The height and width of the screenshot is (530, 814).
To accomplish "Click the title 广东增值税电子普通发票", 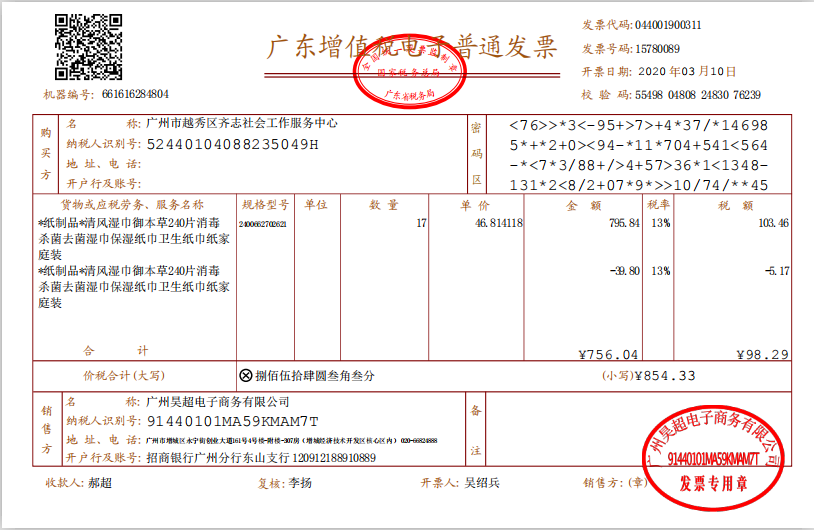I will tap(412, 48).
